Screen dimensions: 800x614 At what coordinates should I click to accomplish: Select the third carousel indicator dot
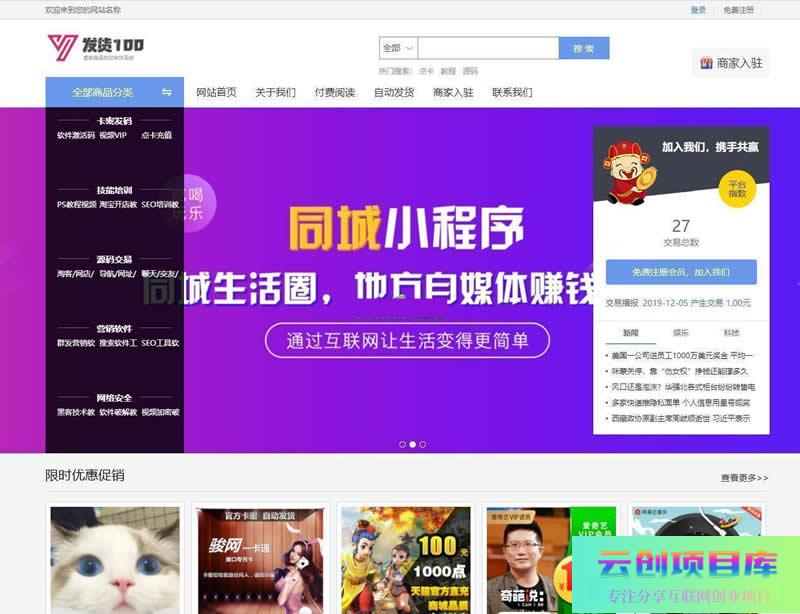(x=423, y=444)
